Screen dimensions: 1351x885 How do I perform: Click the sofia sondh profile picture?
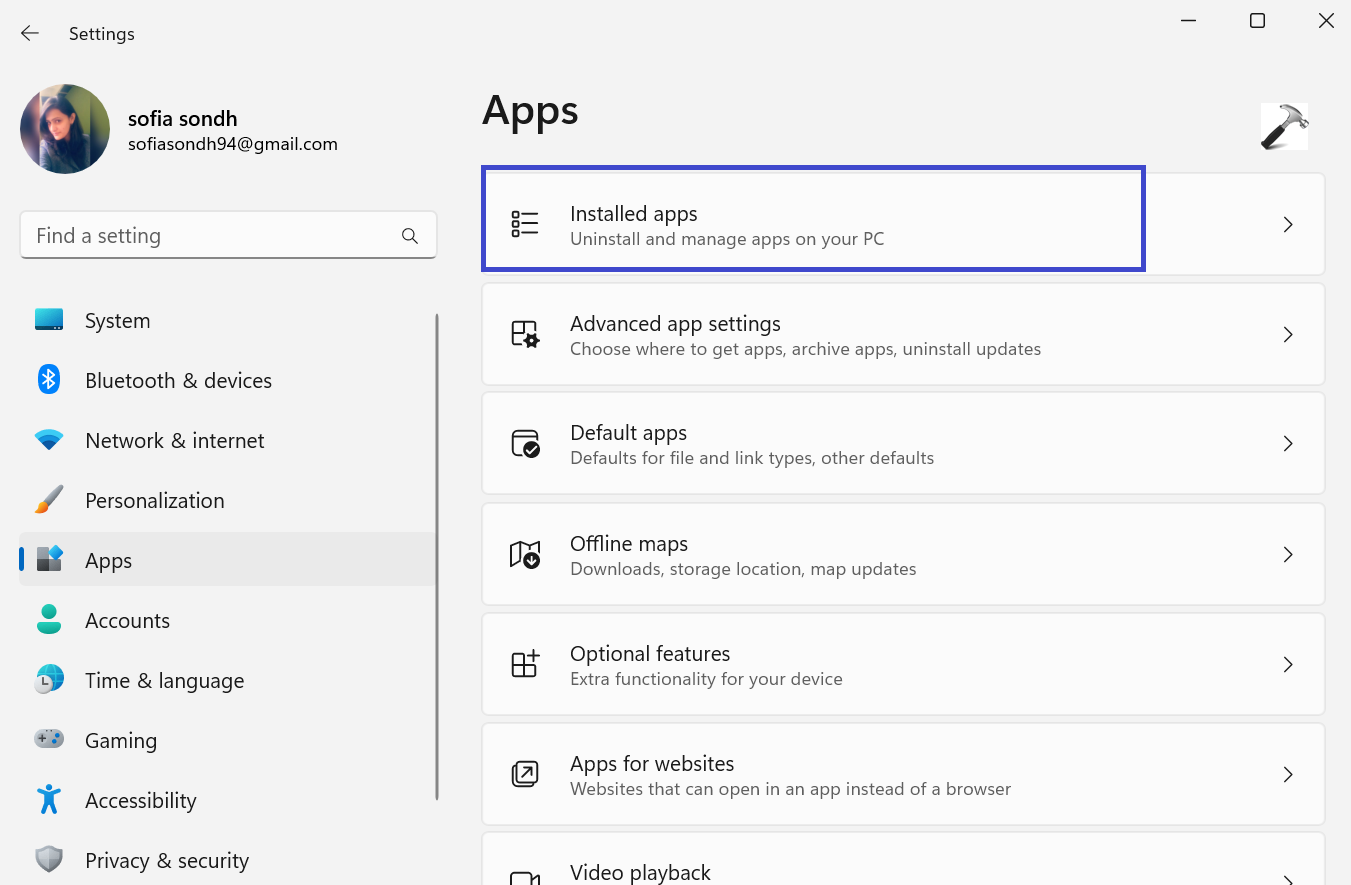pos(65,129)
